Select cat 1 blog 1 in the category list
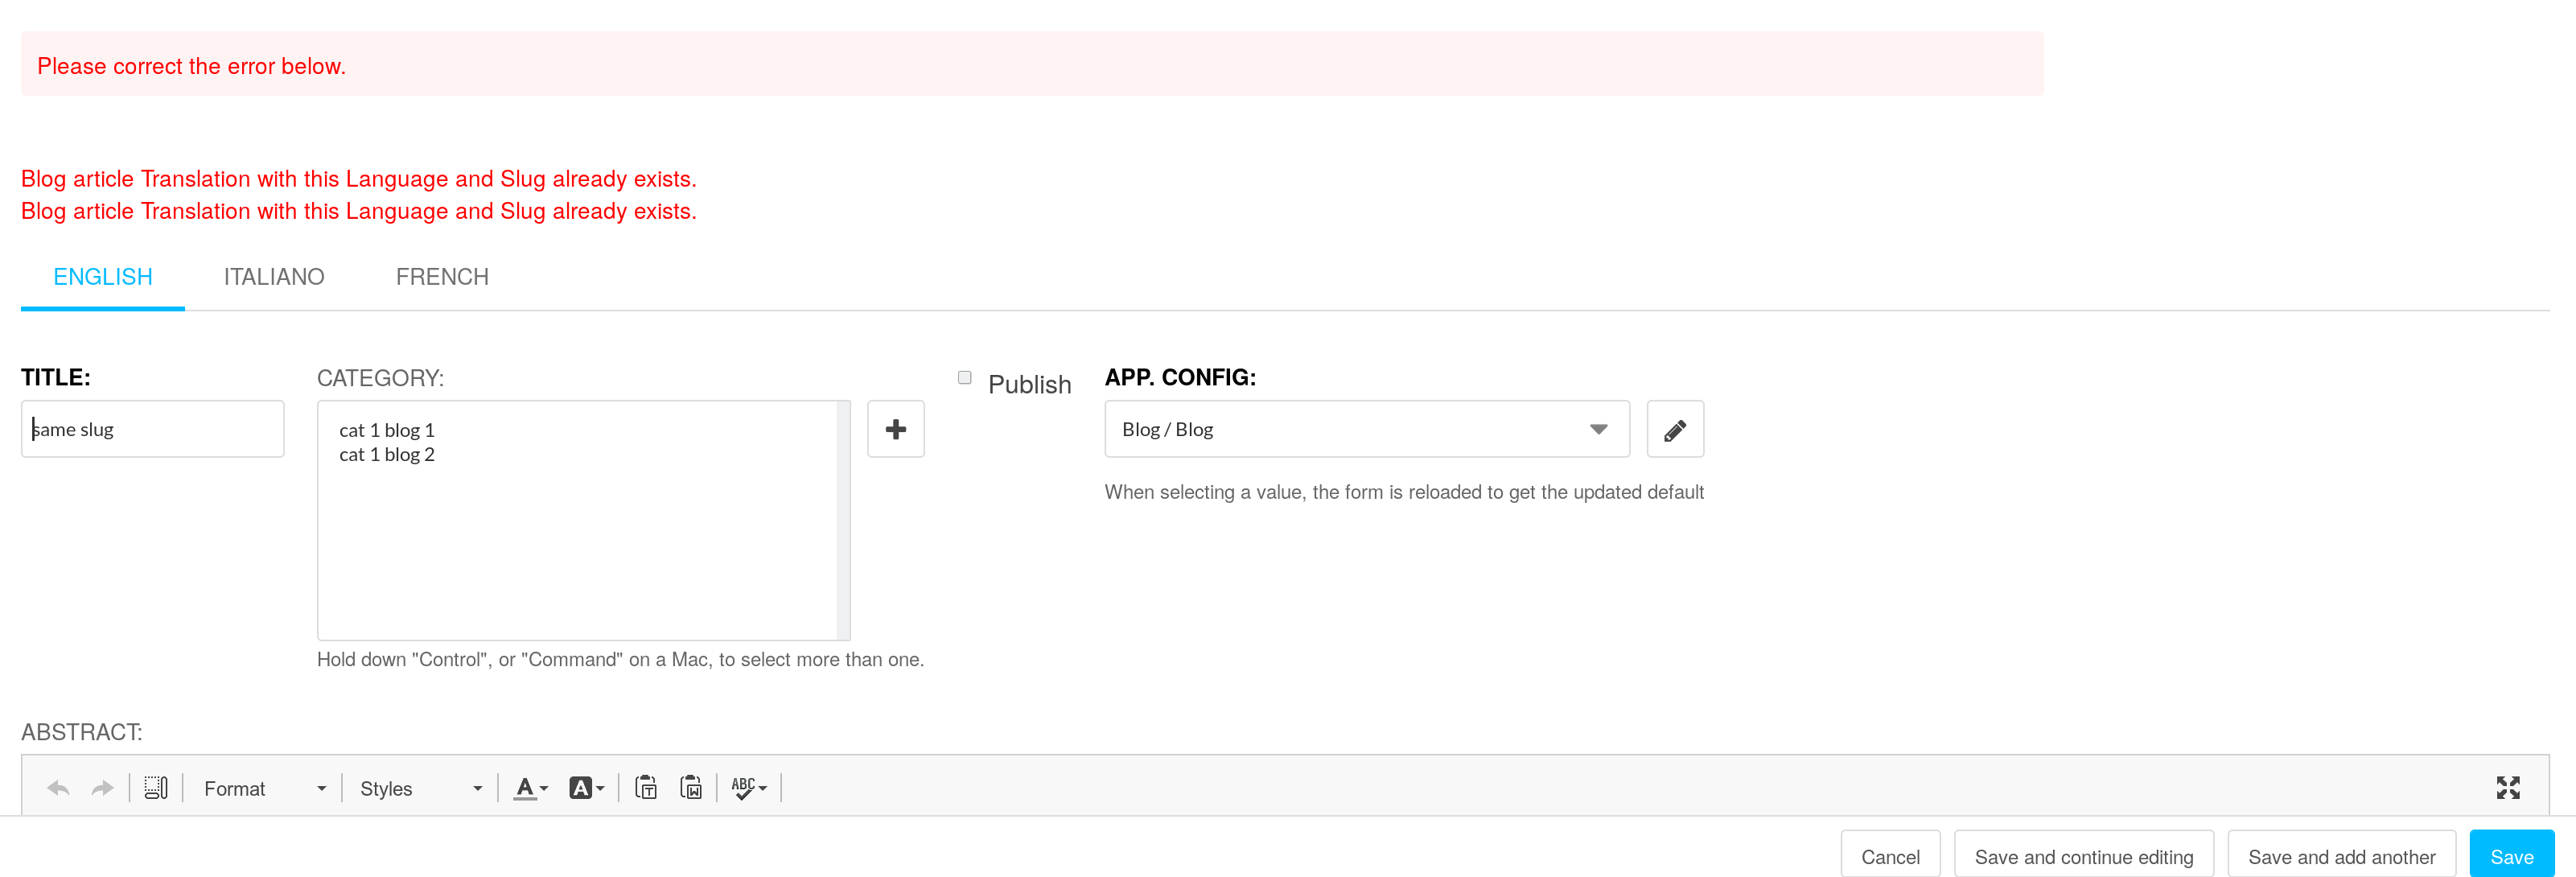The image size is (2576, 877). coord(387,429)
